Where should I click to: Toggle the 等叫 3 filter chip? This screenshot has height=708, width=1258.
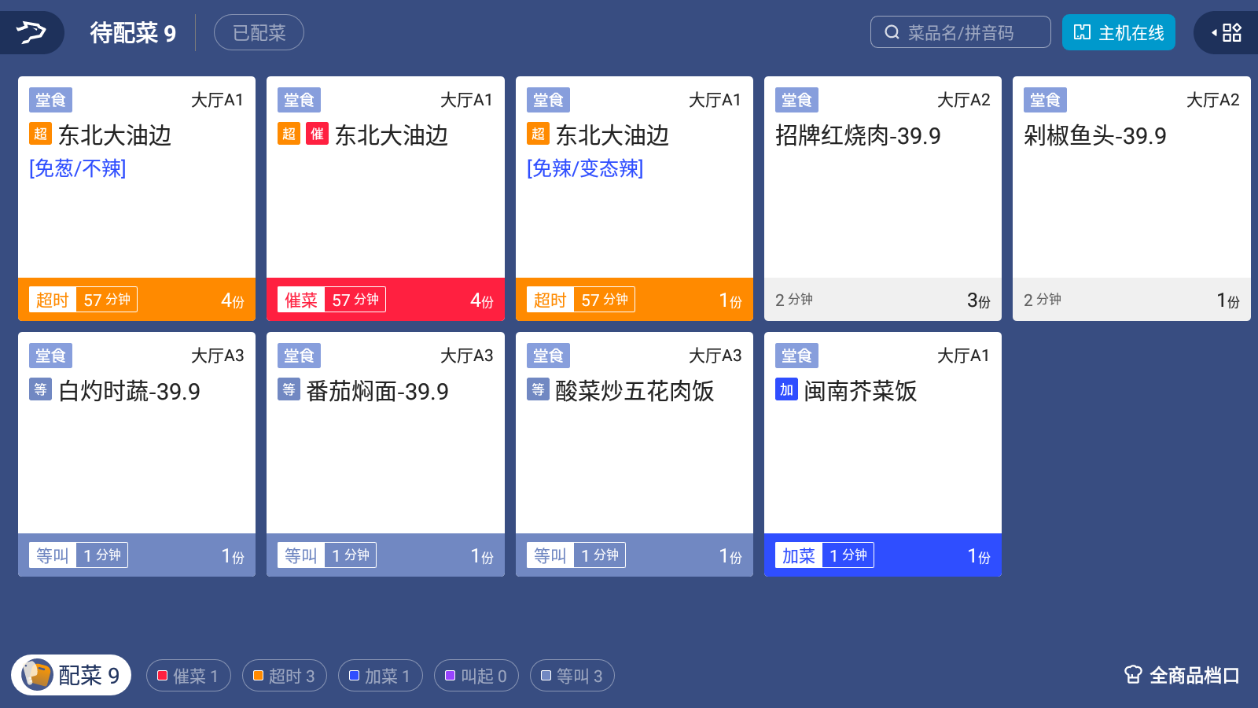pyautogui.click(x=572, y=676)
